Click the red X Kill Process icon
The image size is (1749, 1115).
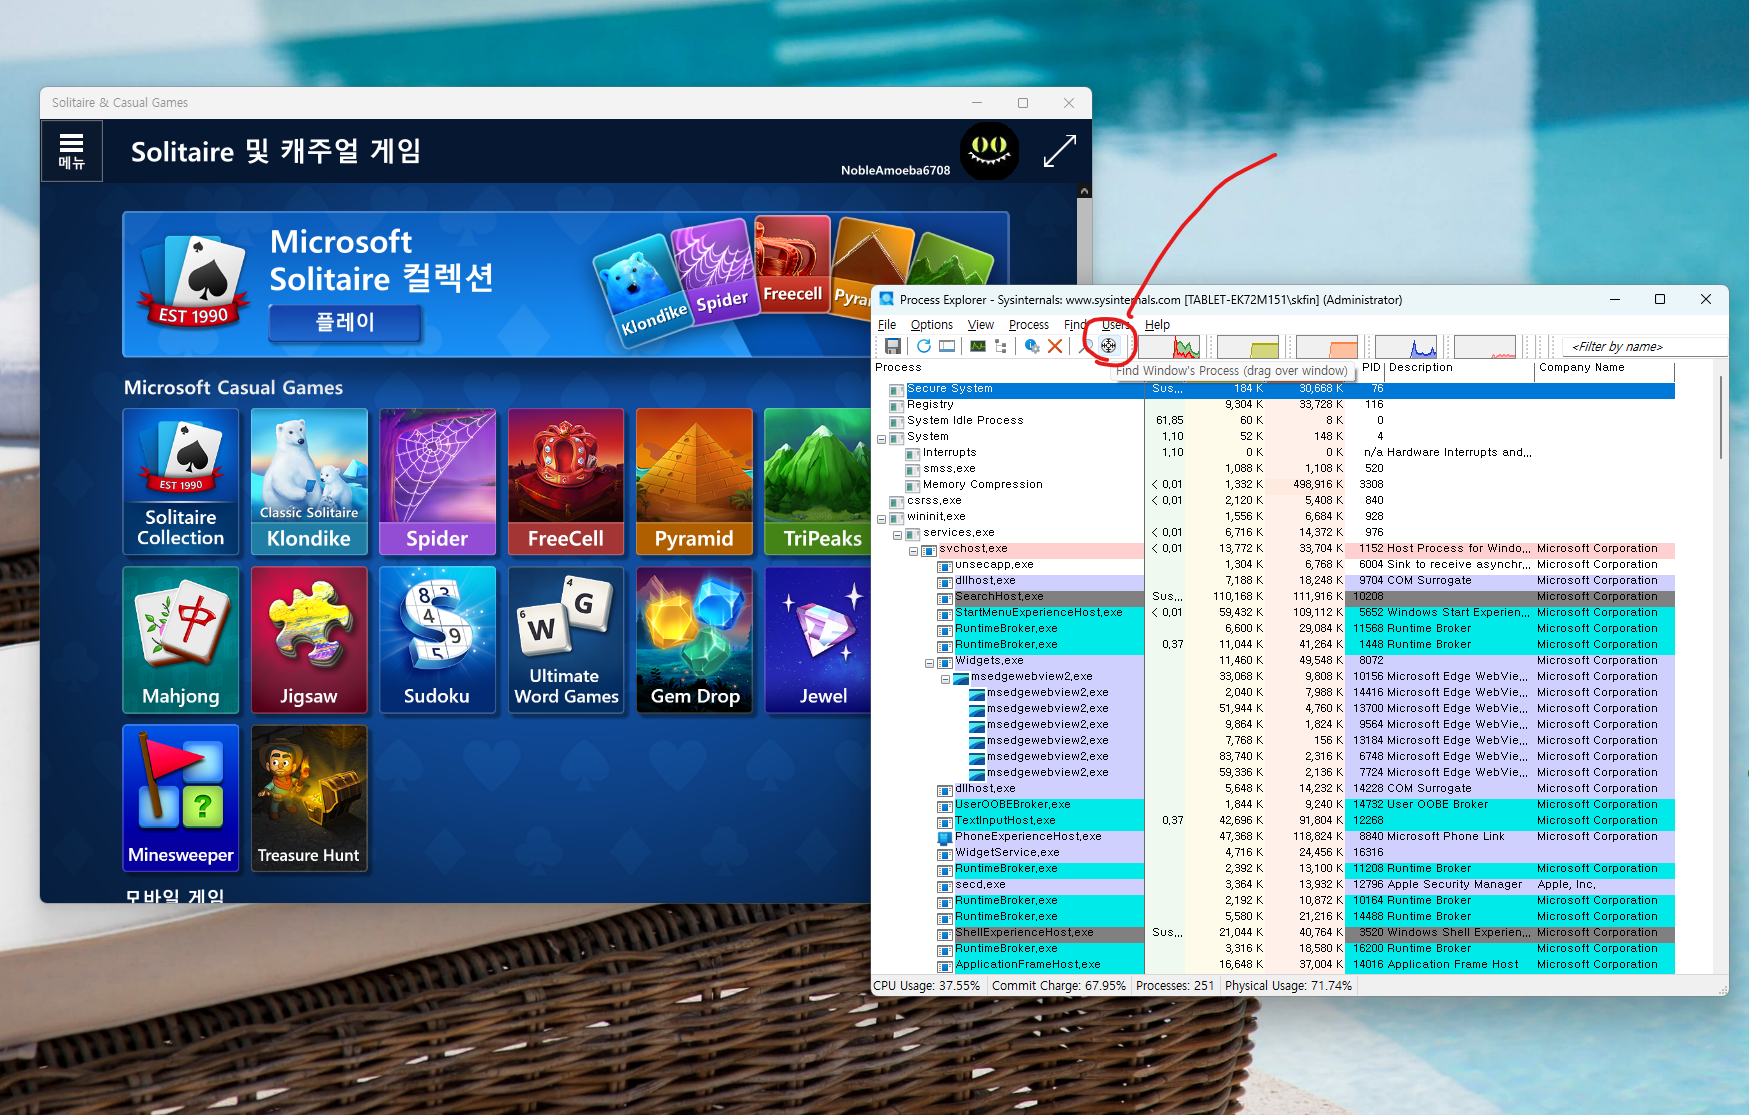1055,346
